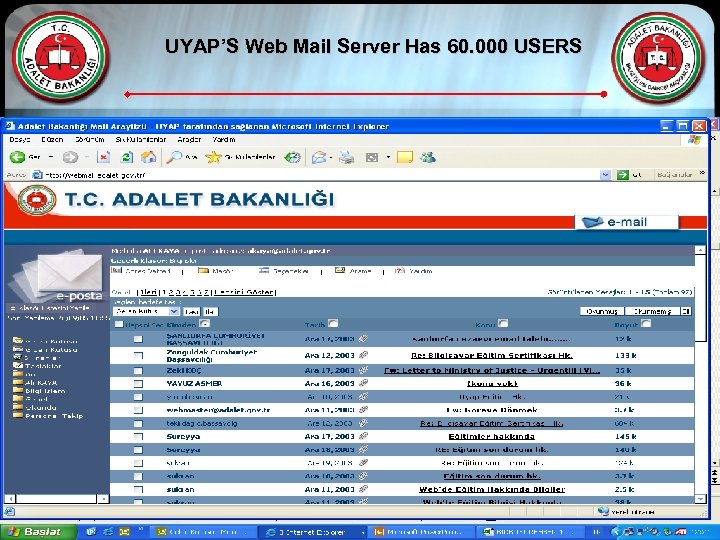Open the Mail icon dropdown arrow
This screenshot has width=720, height=540.
[x=331, y=158]
